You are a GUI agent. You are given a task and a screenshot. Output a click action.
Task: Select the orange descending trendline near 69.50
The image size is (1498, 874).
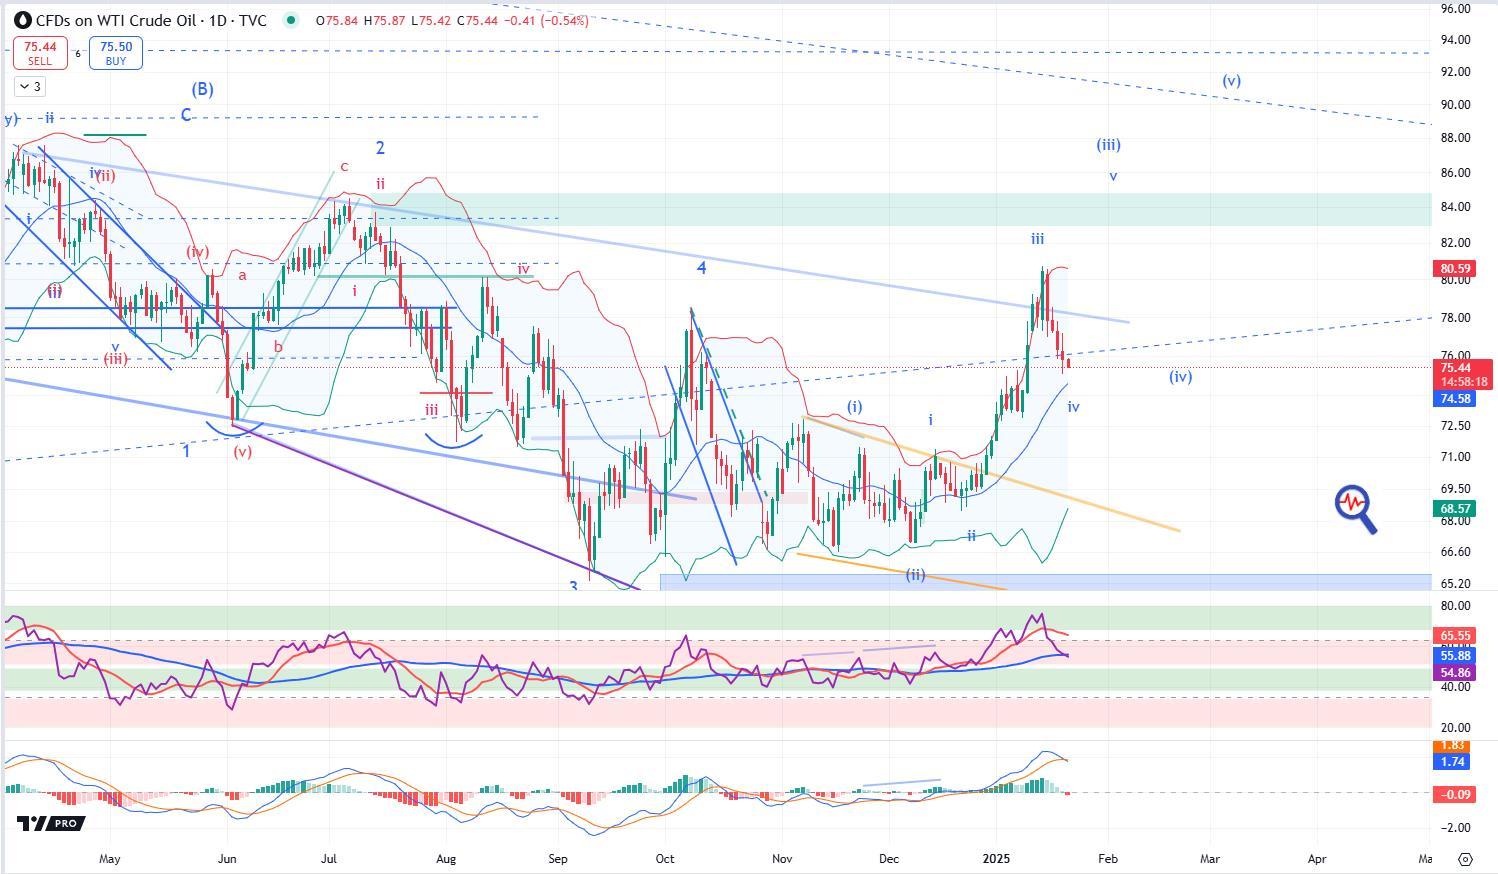point(990,473)
